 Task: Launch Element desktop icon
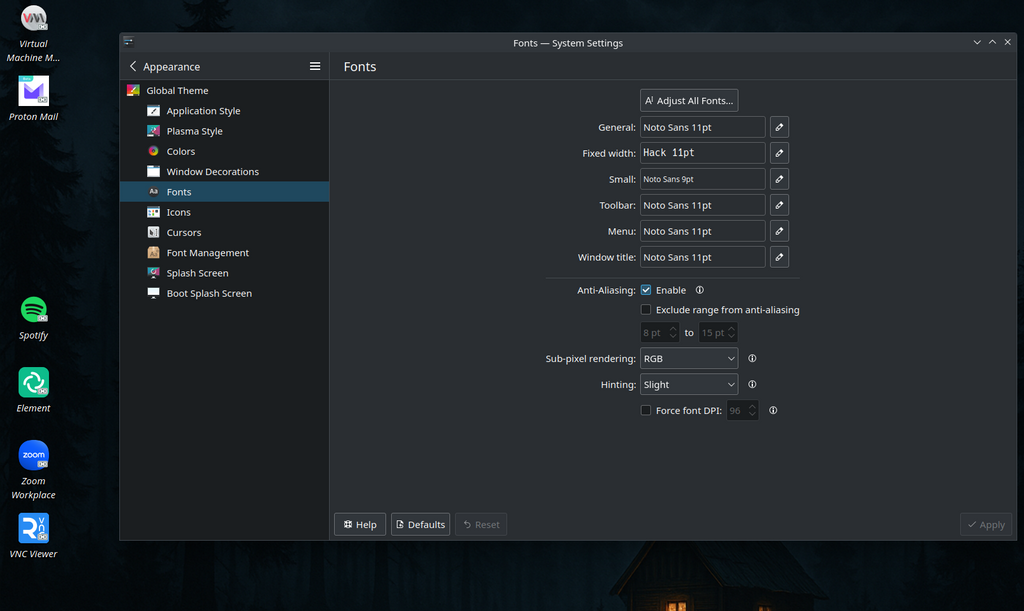33,383
